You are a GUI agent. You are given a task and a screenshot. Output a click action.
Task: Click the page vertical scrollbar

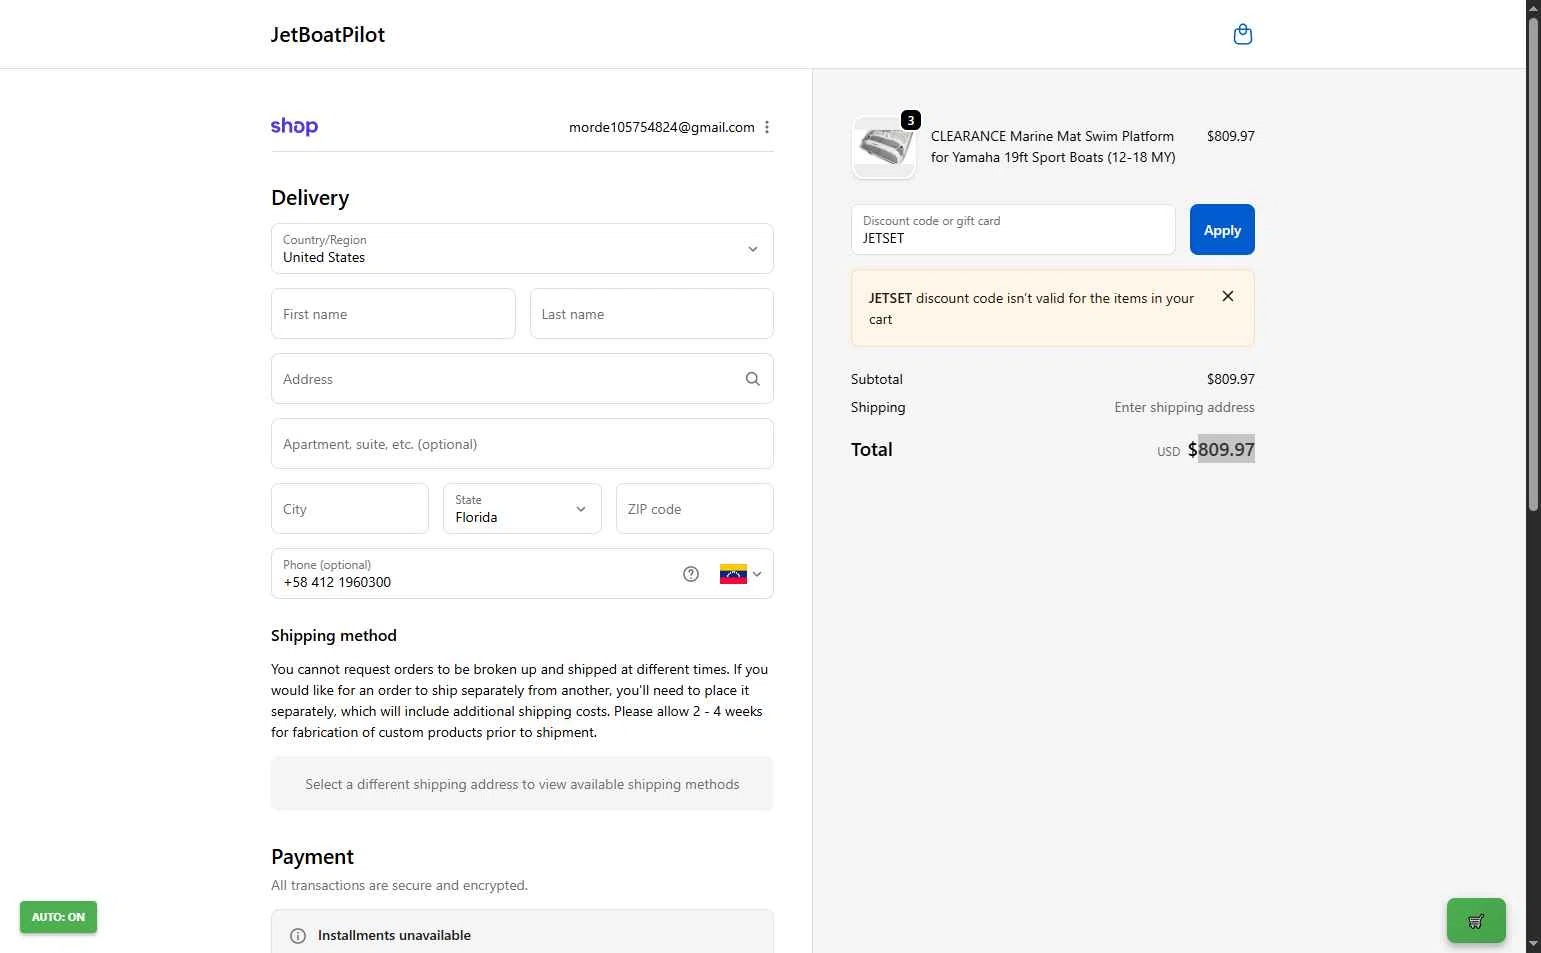pos(1533,265)
